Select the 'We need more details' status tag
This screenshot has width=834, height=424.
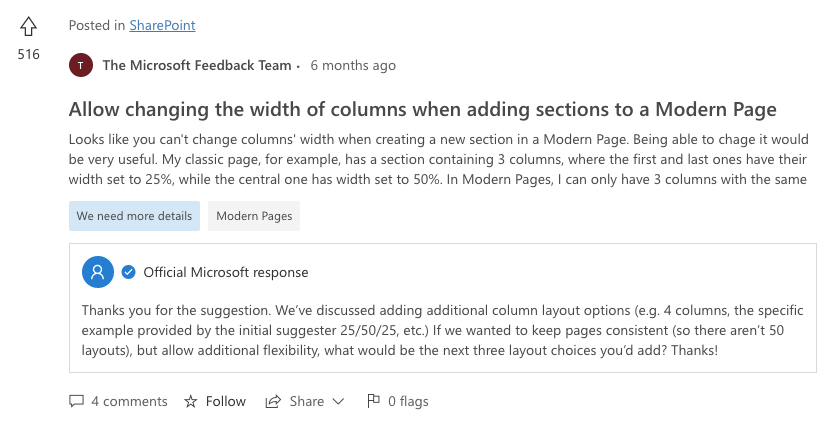point(134,216)
